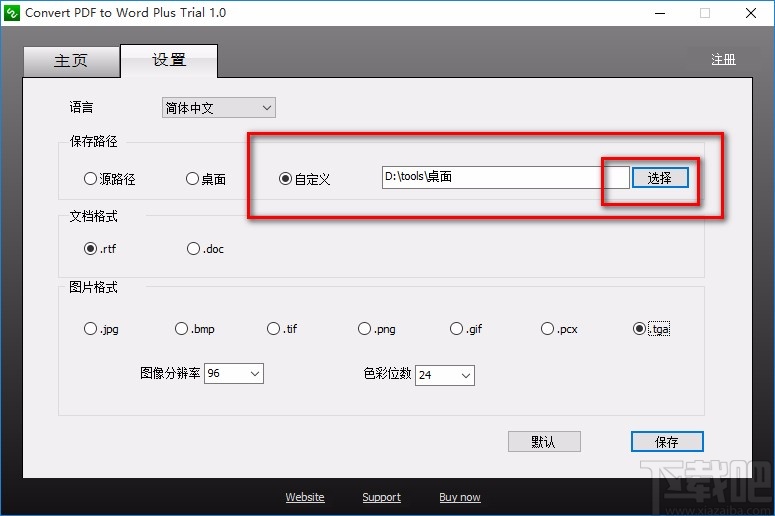This screenshot has width=775, height=516.
Task: Select .rtf document format
Action: tap(100, 248)
